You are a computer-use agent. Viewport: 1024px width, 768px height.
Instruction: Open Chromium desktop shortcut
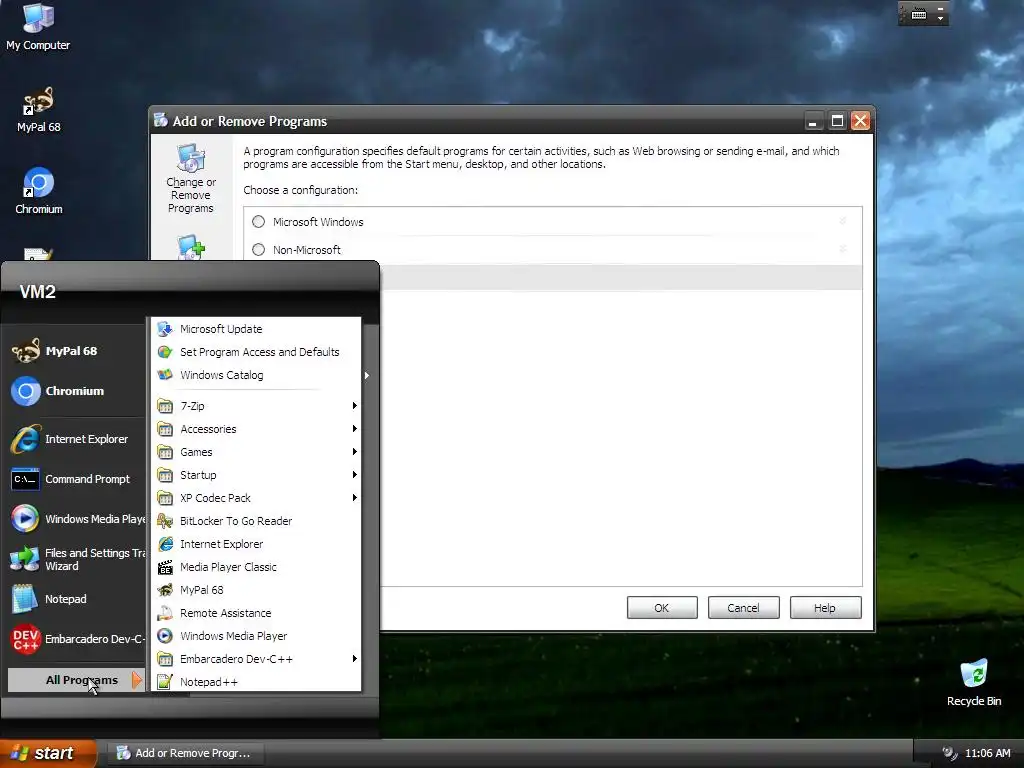tap(39, 191)
